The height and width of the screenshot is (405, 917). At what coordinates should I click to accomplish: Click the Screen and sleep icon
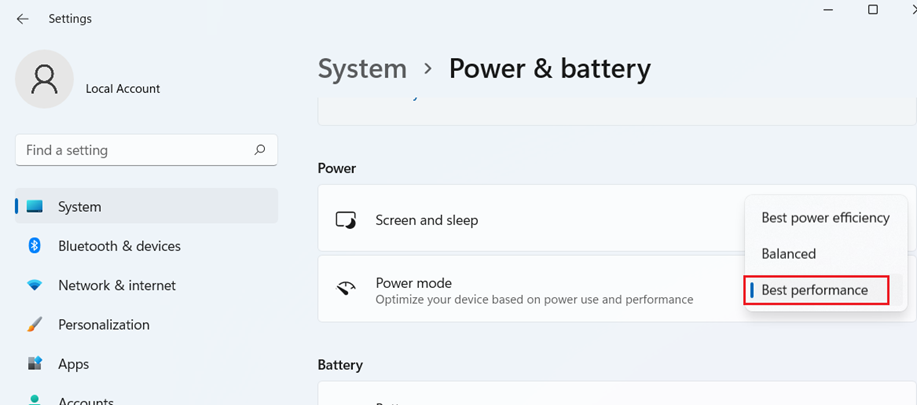click(x=346, y=220)
